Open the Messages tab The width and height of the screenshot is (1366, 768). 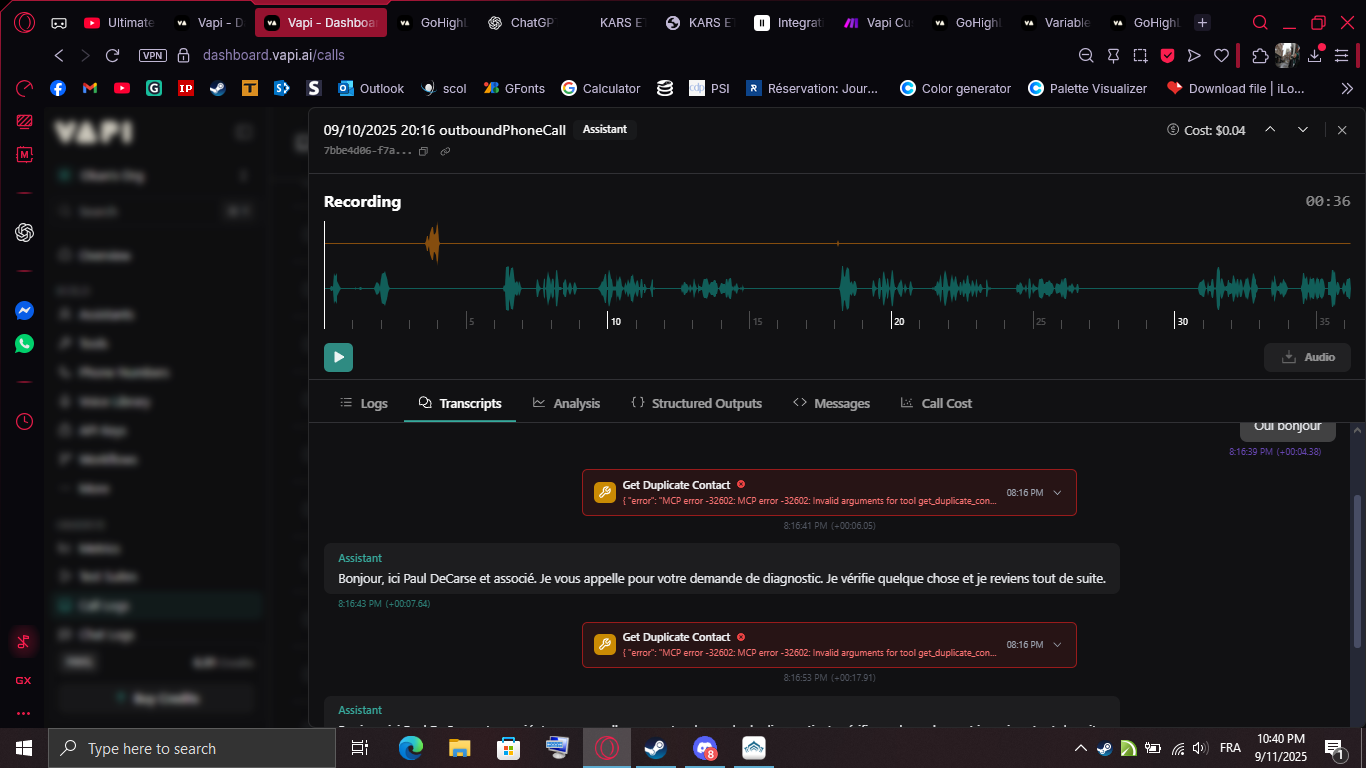pyautogui.click(x=831, y=403)
